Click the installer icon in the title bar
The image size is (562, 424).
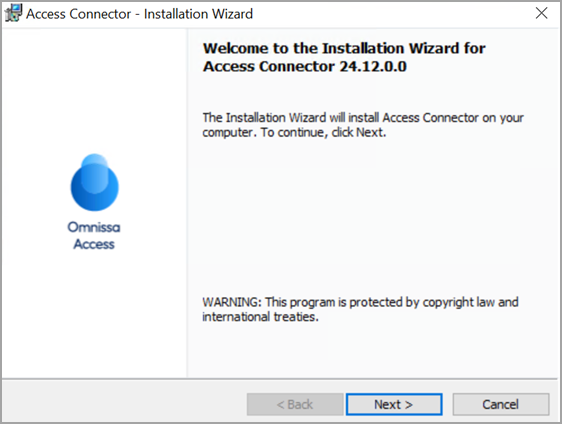[13, 14]
